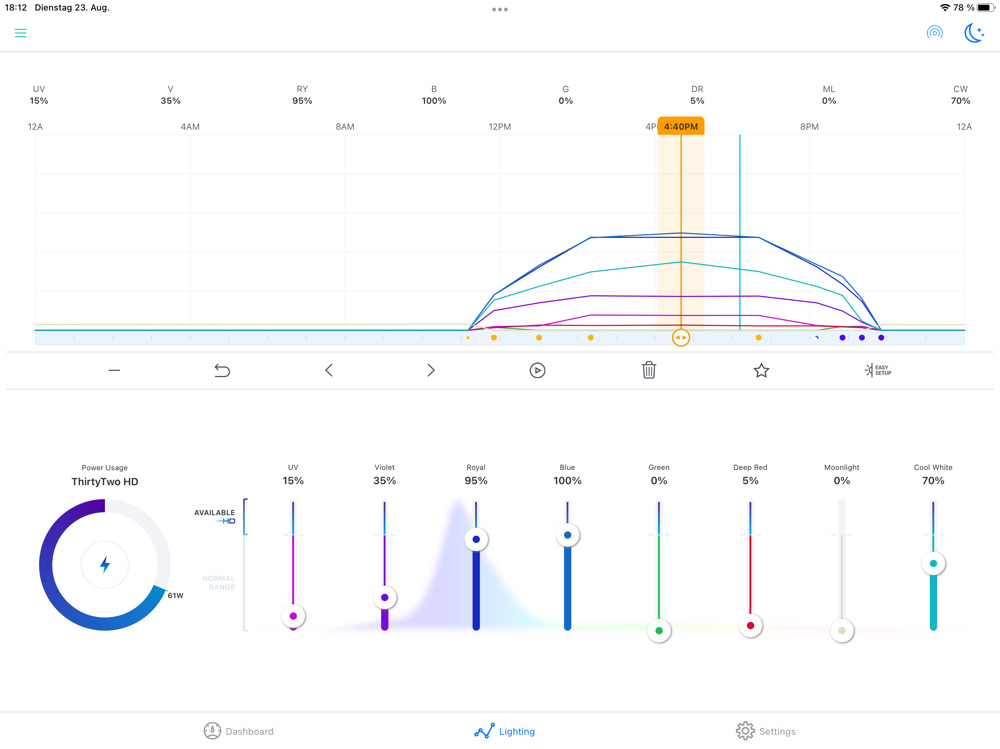Open Easy Setup
Viewport: 1000px width, 749px height.
[877, 370]
